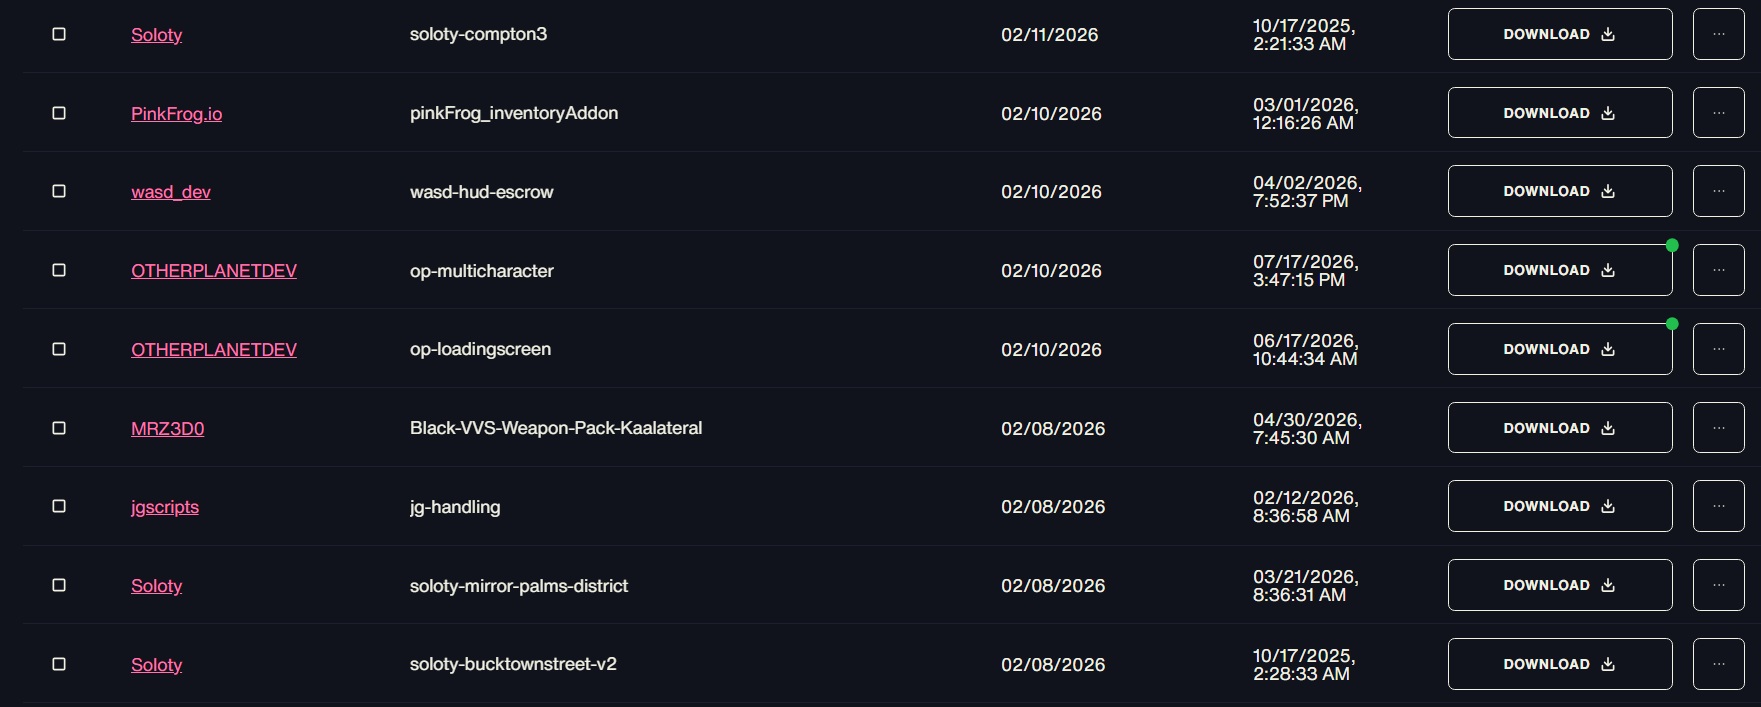Tick the checkbox for wasd-hud-escrow
Screen dimensions: 1761x707
59,191
